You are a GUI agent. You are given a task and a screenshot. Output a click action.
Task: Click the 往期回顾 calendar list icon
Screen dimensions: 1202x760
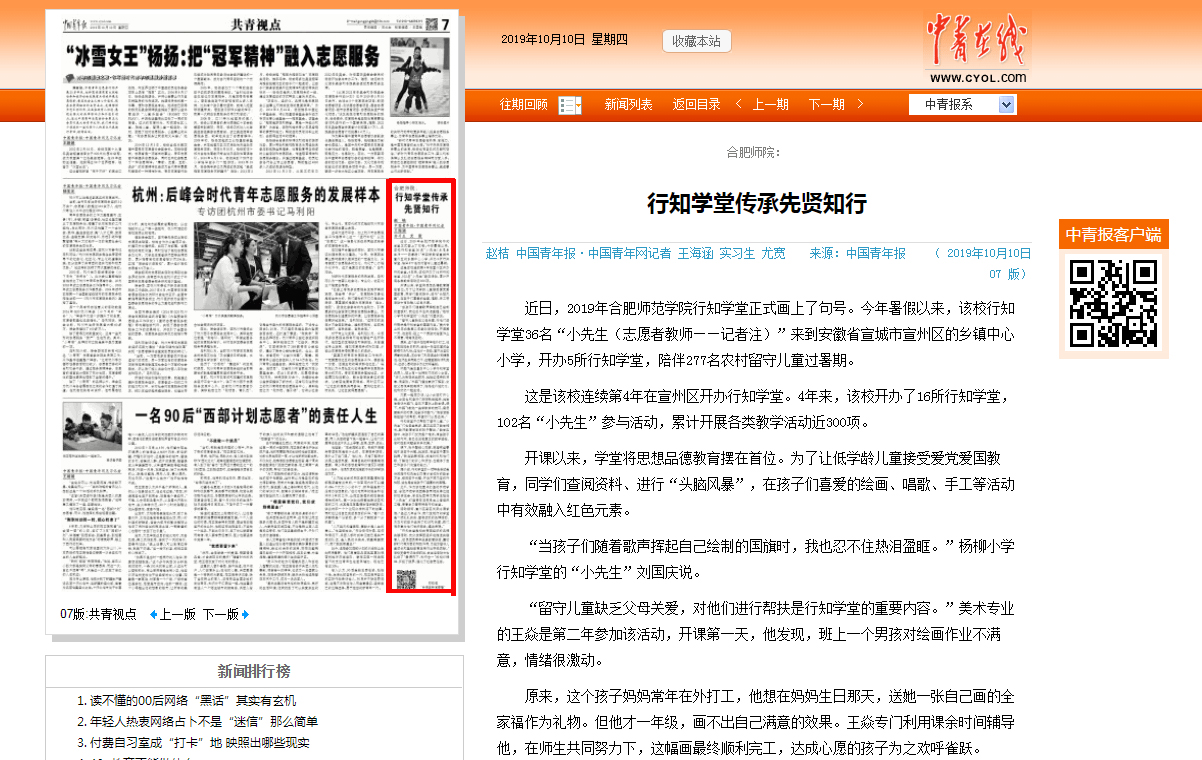[x=569, y=105]
